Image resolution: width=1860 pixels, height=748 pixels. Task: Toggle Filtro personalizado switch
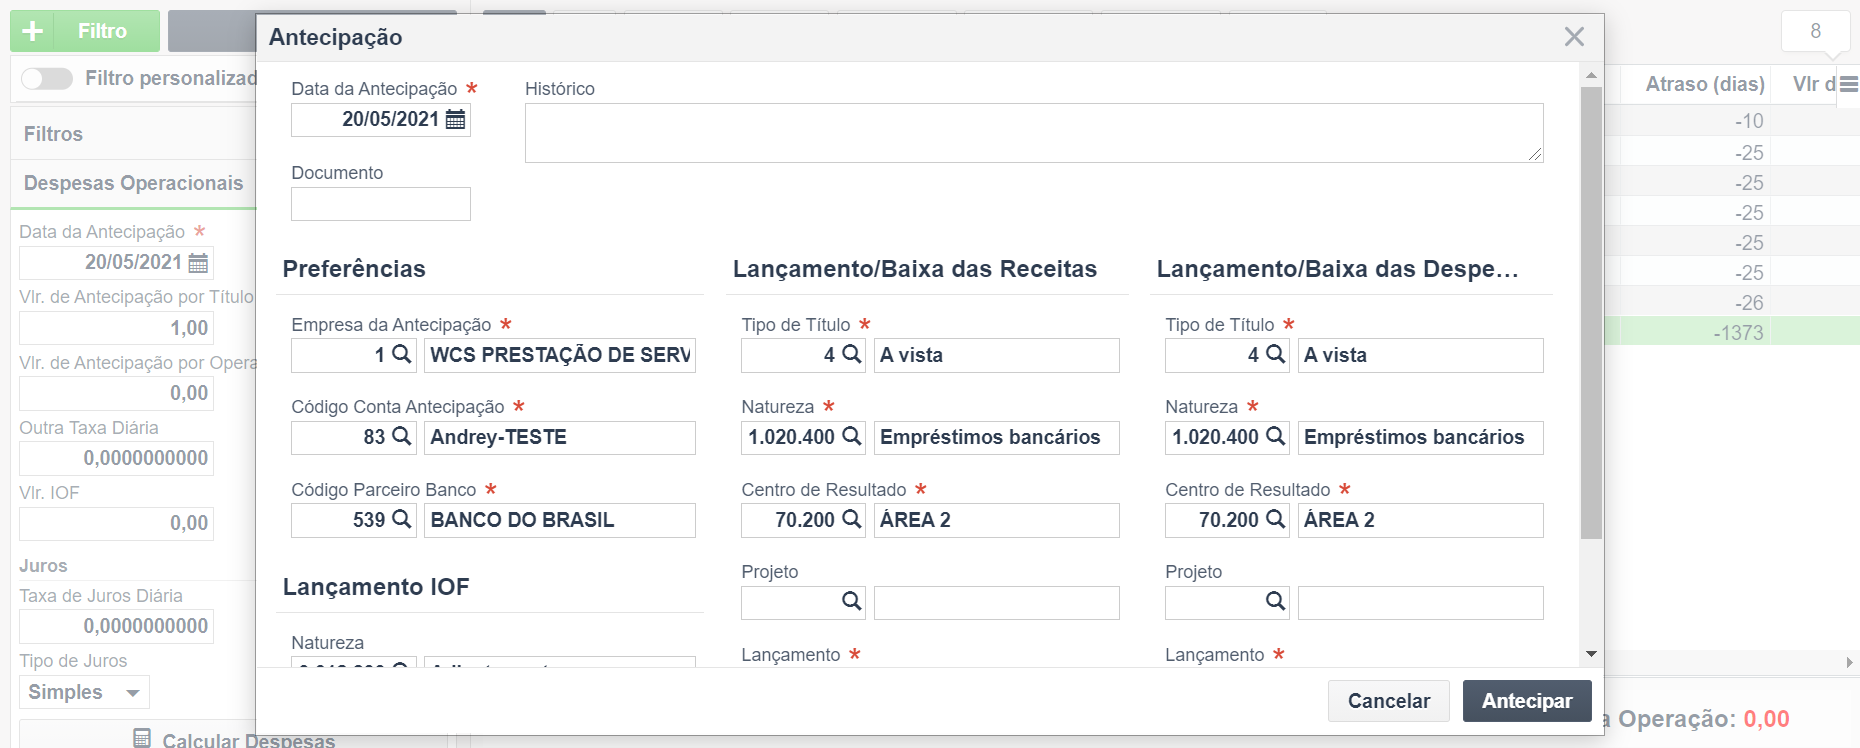click(47, 78)
